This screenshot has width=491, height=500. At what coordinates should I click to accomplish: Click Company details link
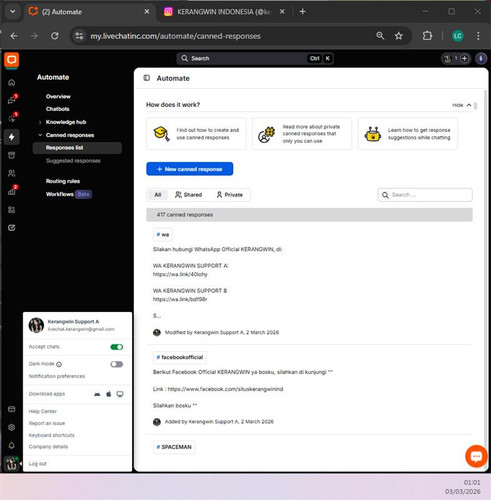tap(48, 447)
